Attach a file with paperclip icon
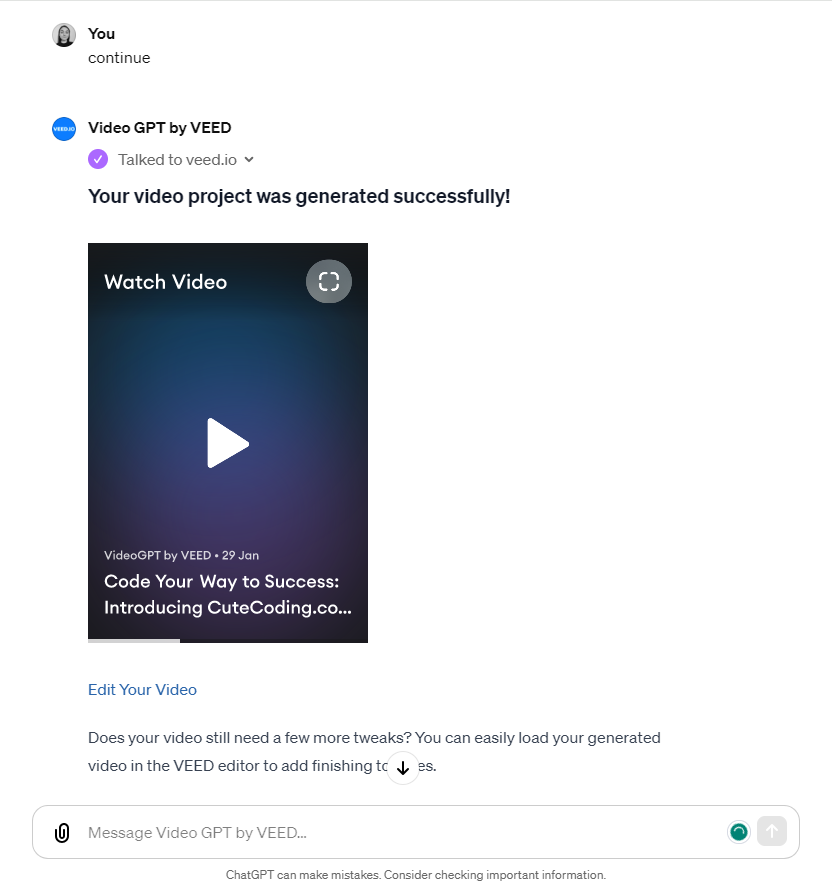The height and width of the screenshot is (888, 832). (62, 832)
